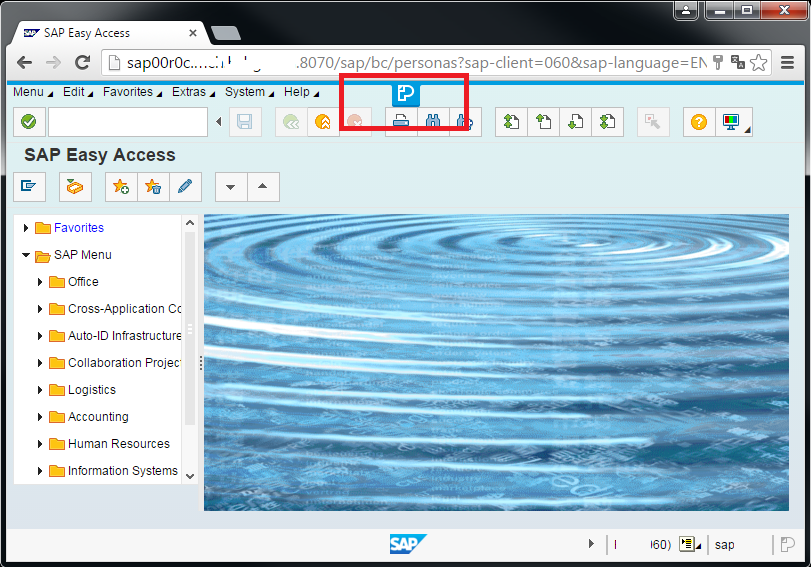This screenshot has width=811, height=567.
Task: Click the Save floppy disk icon
Action: coord(245,122)
